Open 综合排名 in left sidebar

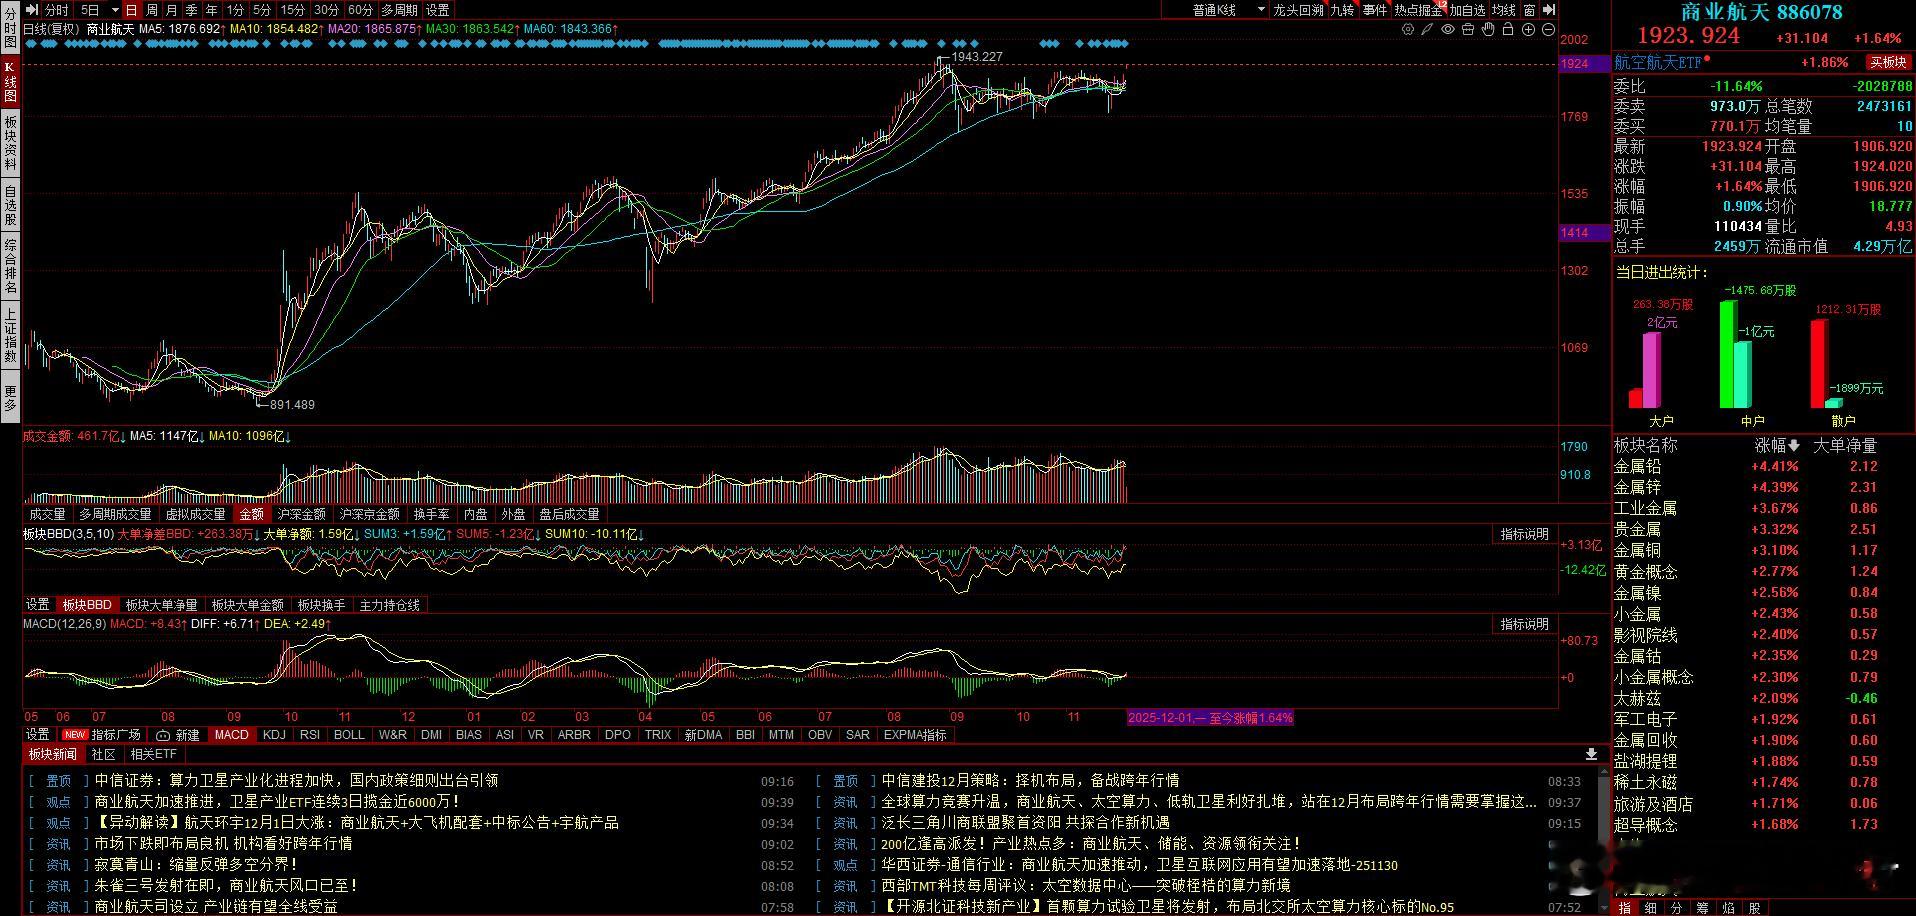[x=10, y=267]
